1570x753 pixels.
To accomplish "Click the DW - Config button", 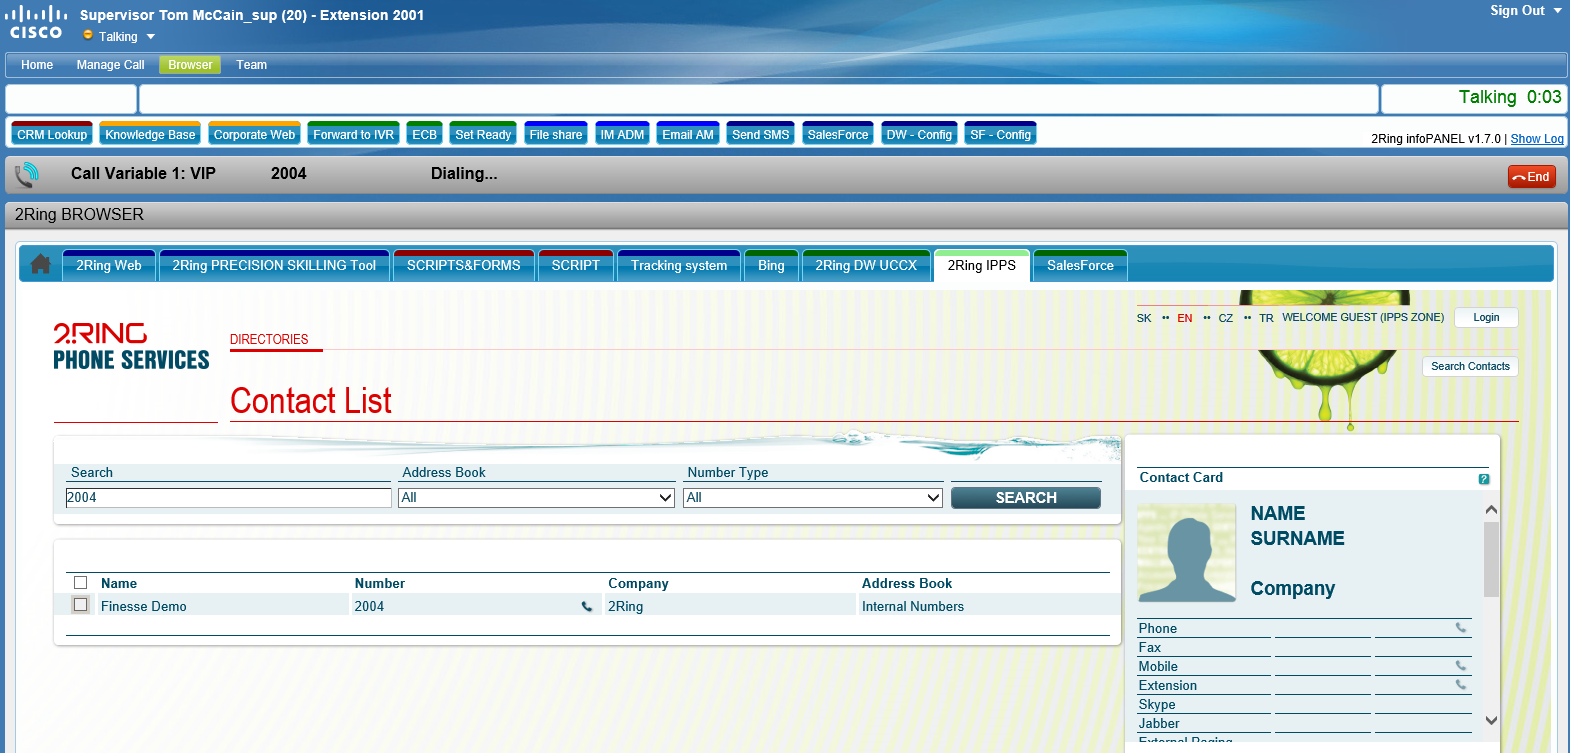I will (919, 134).
